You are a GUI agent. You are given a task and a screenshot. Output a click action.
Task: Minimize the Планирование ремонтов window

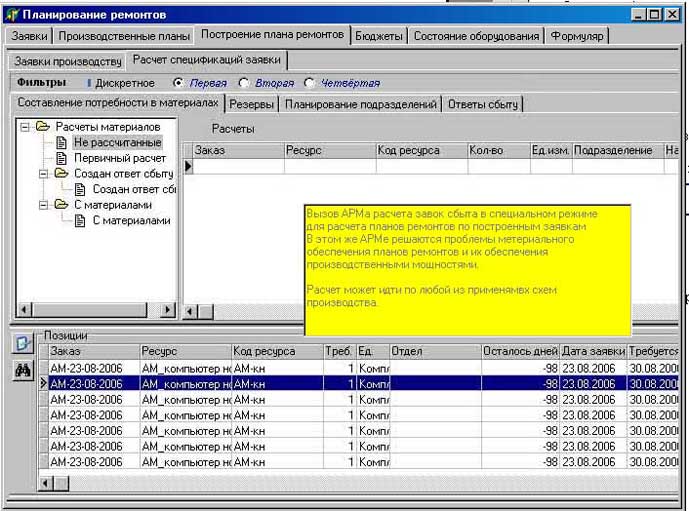[639, 14]
